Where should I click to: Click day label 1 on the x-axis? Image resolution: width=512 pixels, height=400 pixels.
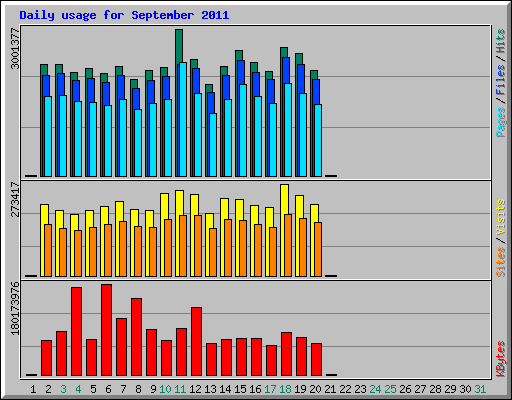(x=33, y=389)
